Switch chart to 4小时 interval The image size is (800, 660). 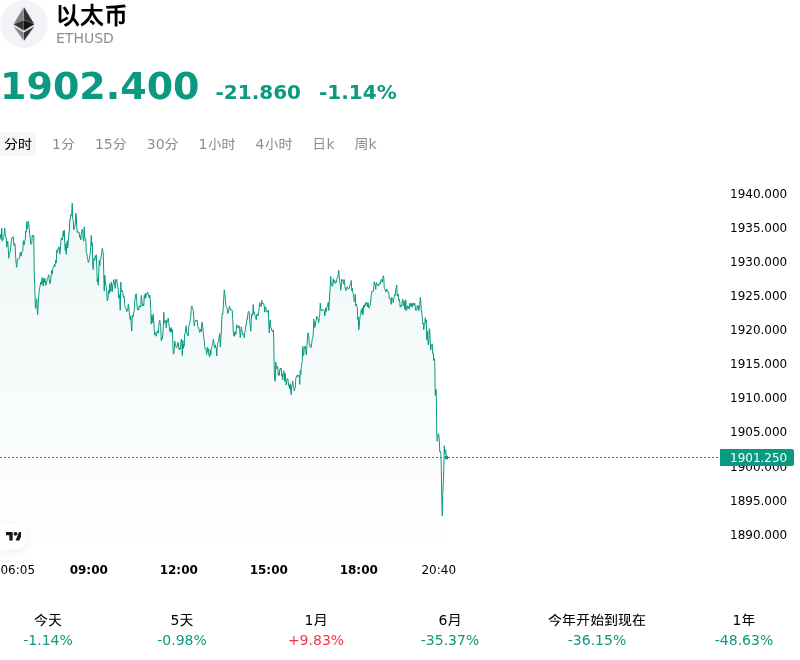pyautogui.click(x=274, y=144)
